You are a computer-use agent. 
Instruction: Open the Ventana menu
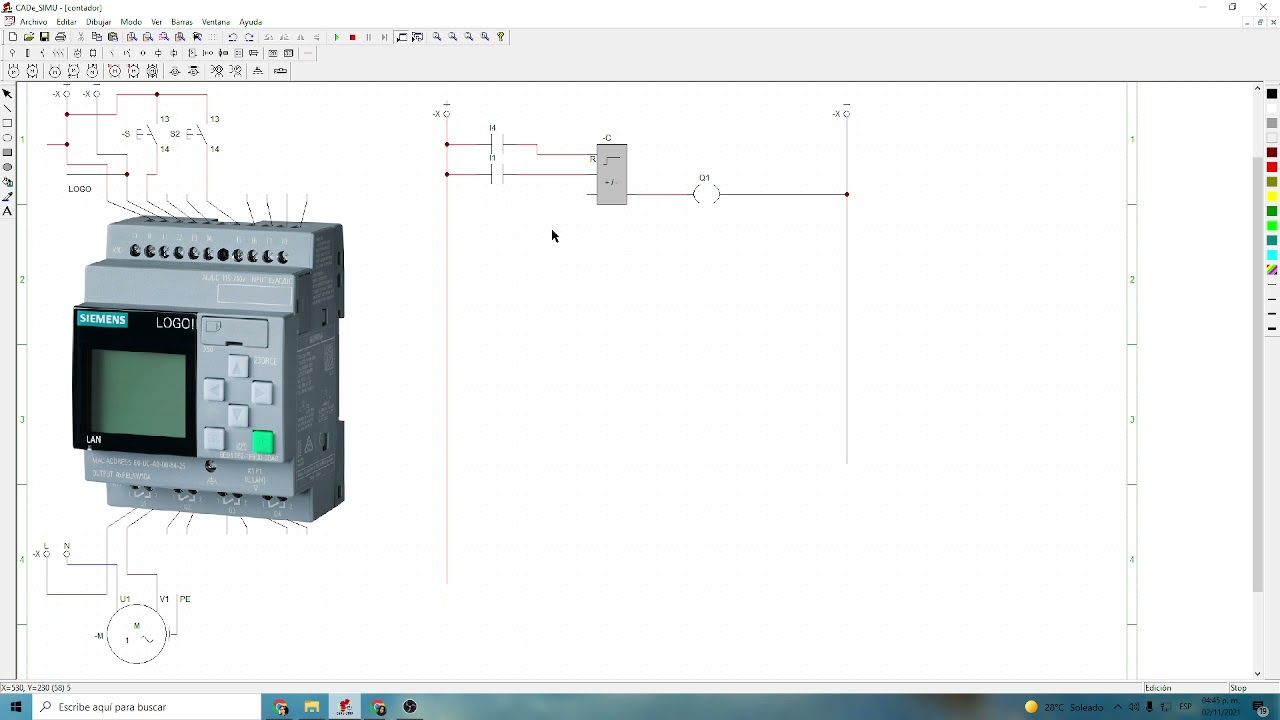click(x=216, y=22)
